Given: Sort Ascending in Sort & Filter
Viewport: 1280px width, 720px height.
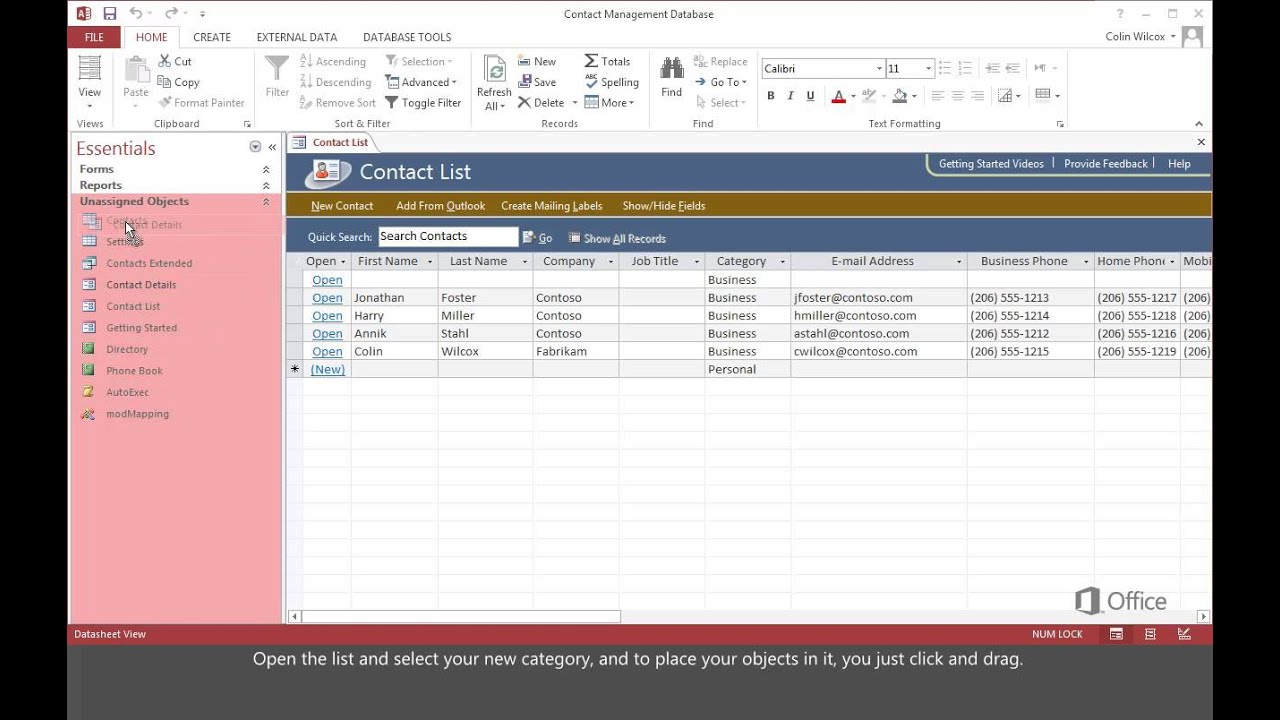Looking at the screenshot, I should (x=332, y=61).
